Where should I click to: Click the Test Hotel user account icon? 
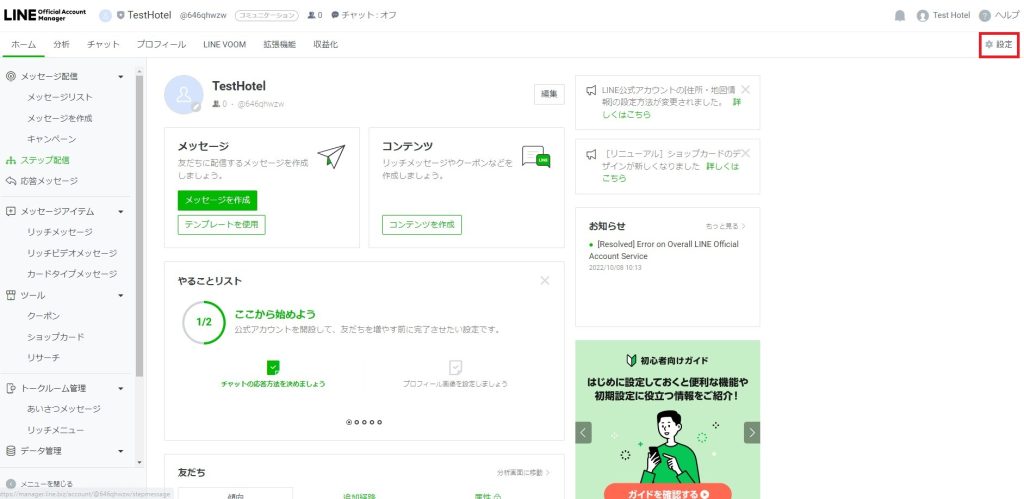coord(922,15)
